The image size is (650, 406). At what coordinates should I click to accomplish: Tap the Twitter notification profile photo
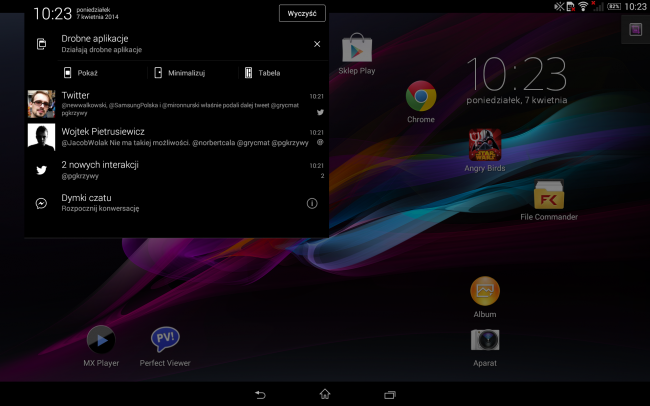tap(41, 104)
